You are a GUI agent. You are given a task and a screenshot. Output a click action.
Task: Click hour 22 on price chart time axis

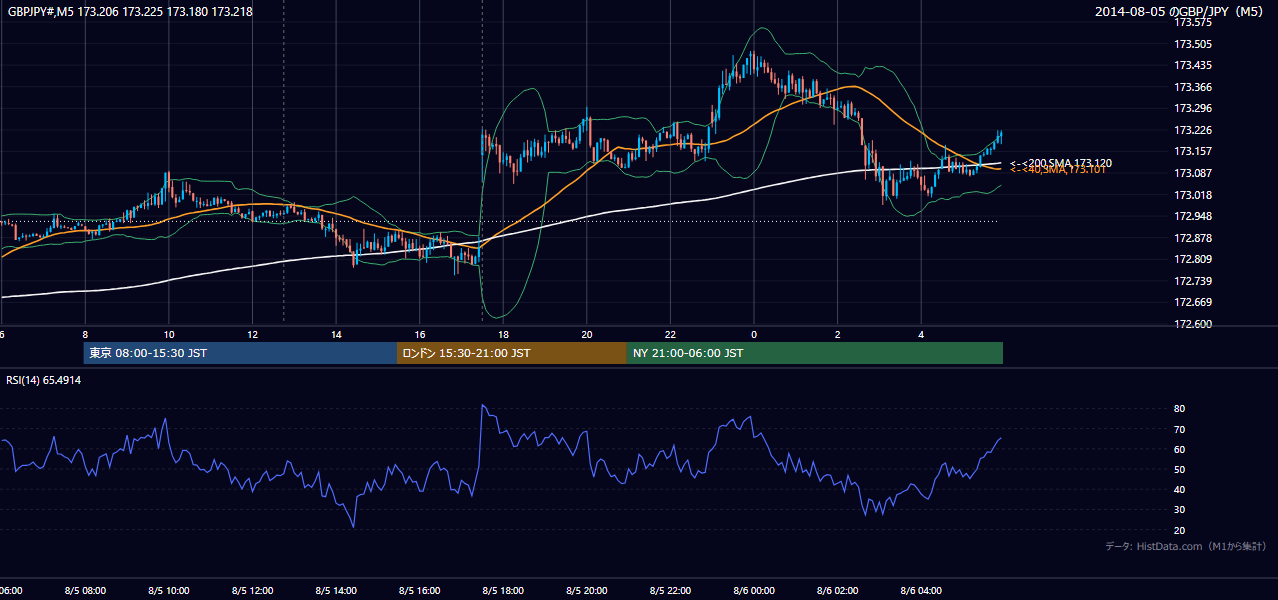(670, 334)
